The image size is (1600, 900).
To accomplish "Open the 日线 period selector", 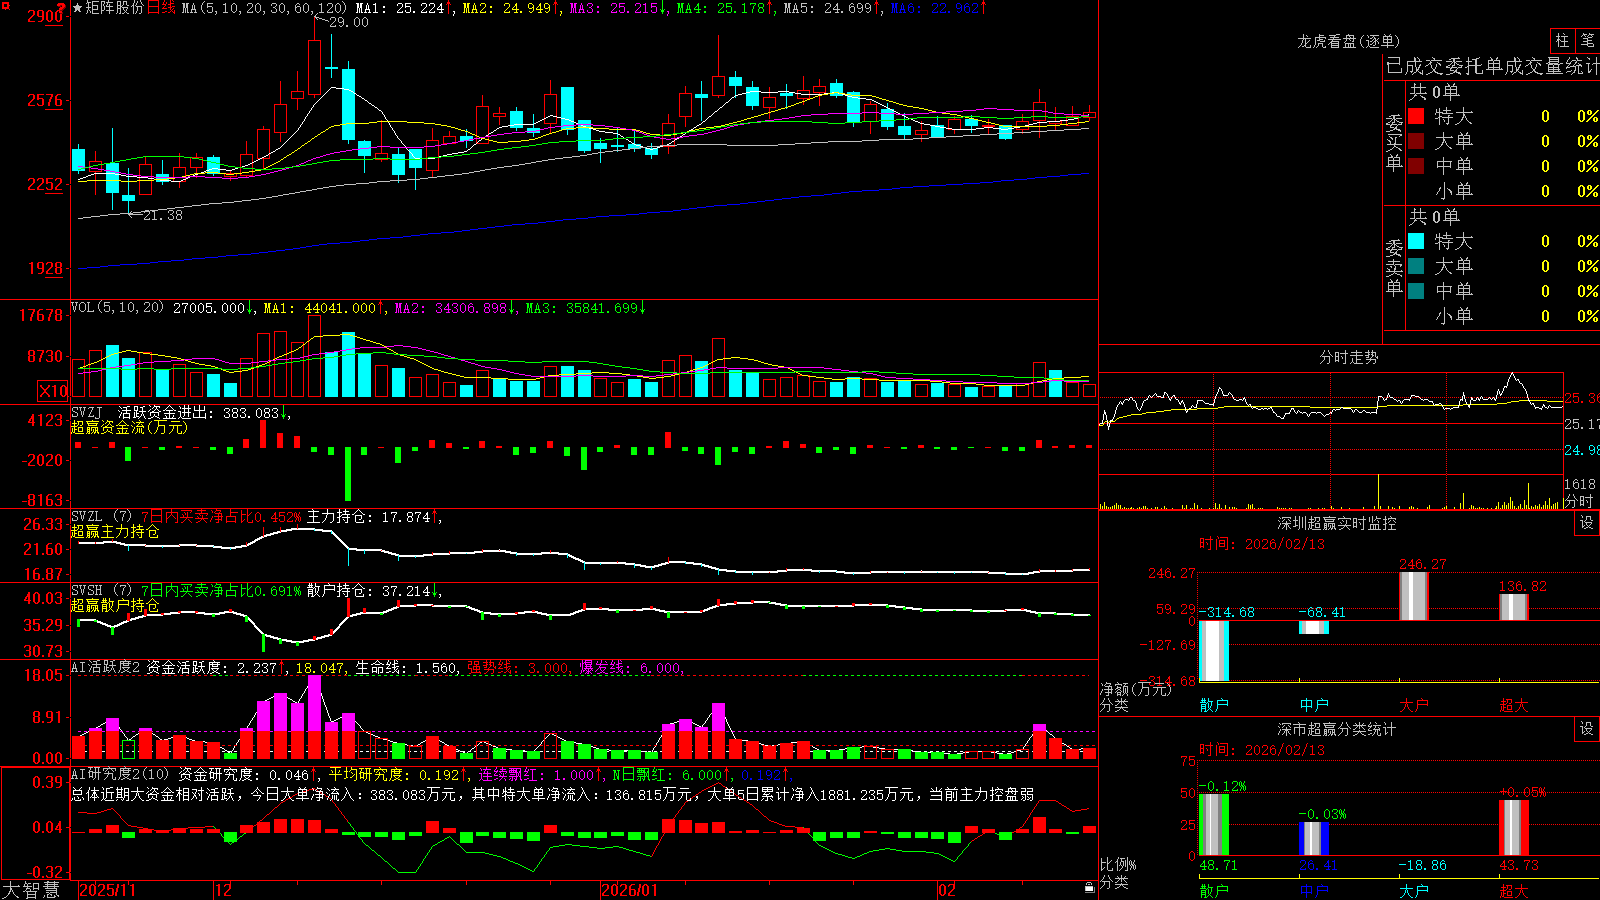I will (161, 8).
